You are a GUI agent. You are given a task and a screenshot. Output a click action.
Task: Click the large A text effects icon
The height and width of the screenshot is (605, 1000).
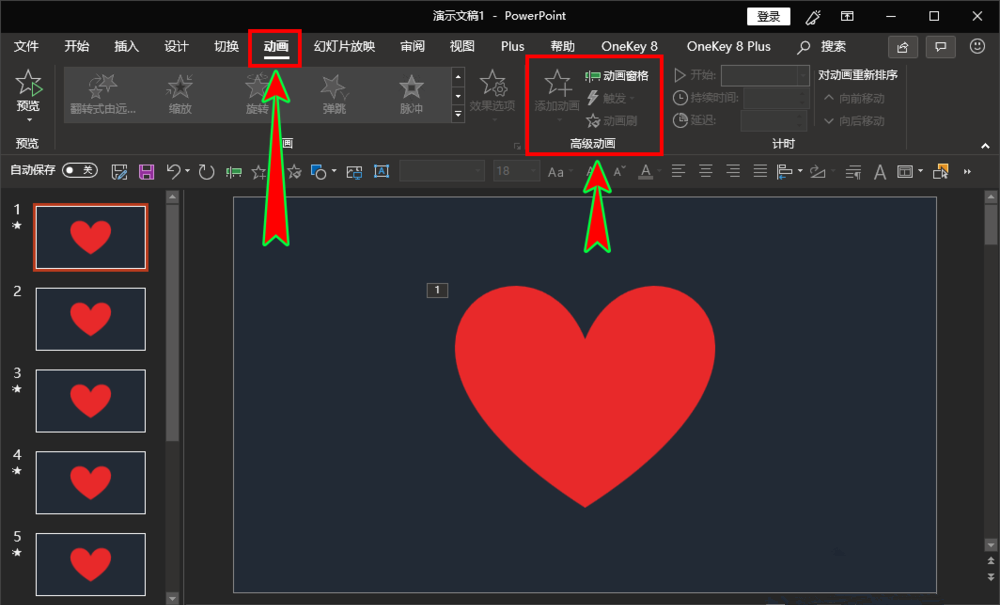pyautogui.click(x=880, y=171)
